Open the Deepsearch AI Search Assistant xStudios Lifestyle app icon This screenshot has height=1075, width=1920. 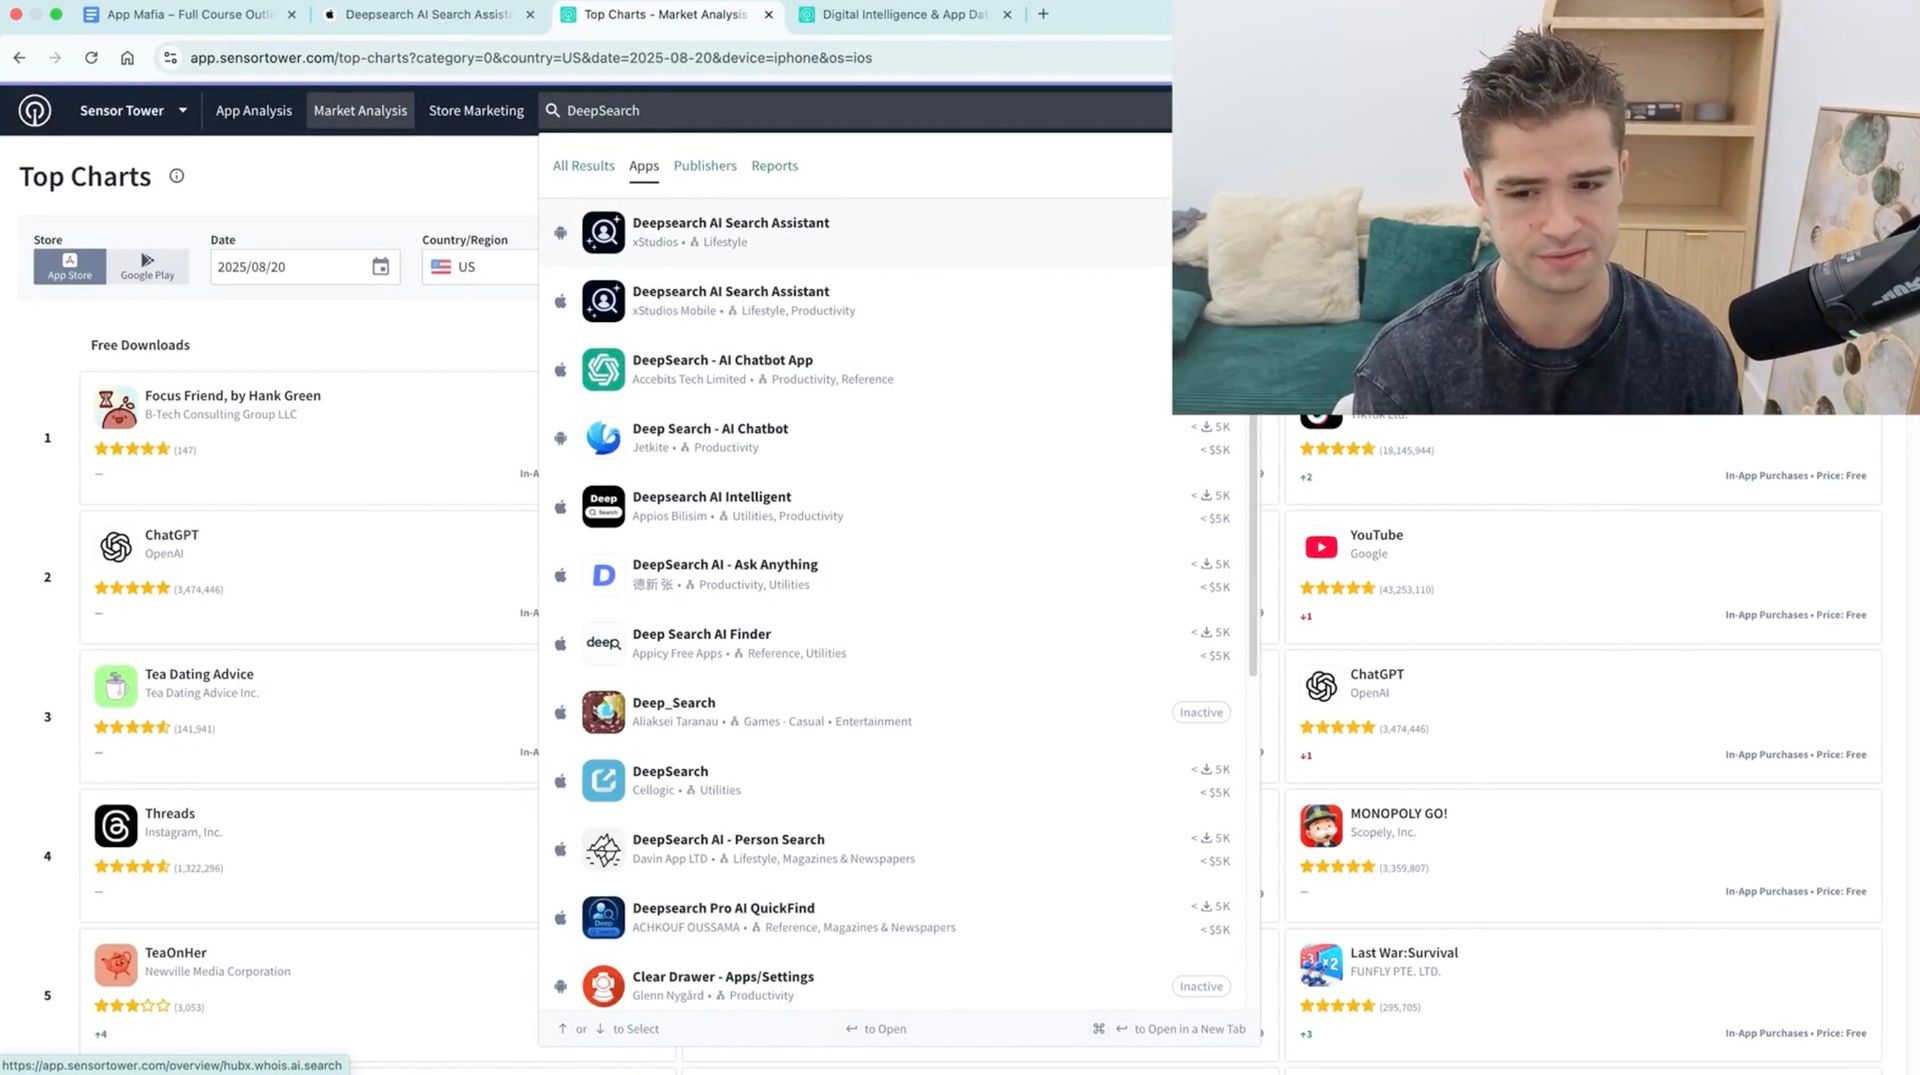point(603,232)
